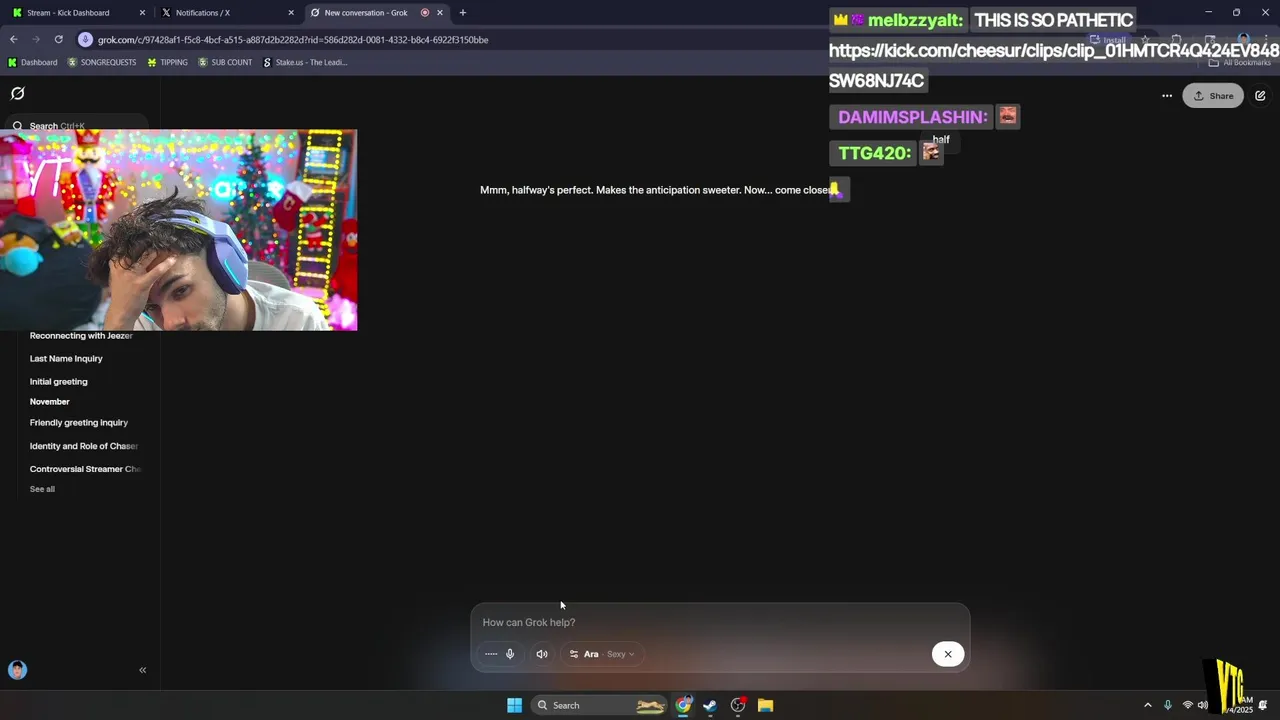Reload the page with the refresh icon
The width and height of the screenshot is (1280, 720).
(x=59, y=40)
